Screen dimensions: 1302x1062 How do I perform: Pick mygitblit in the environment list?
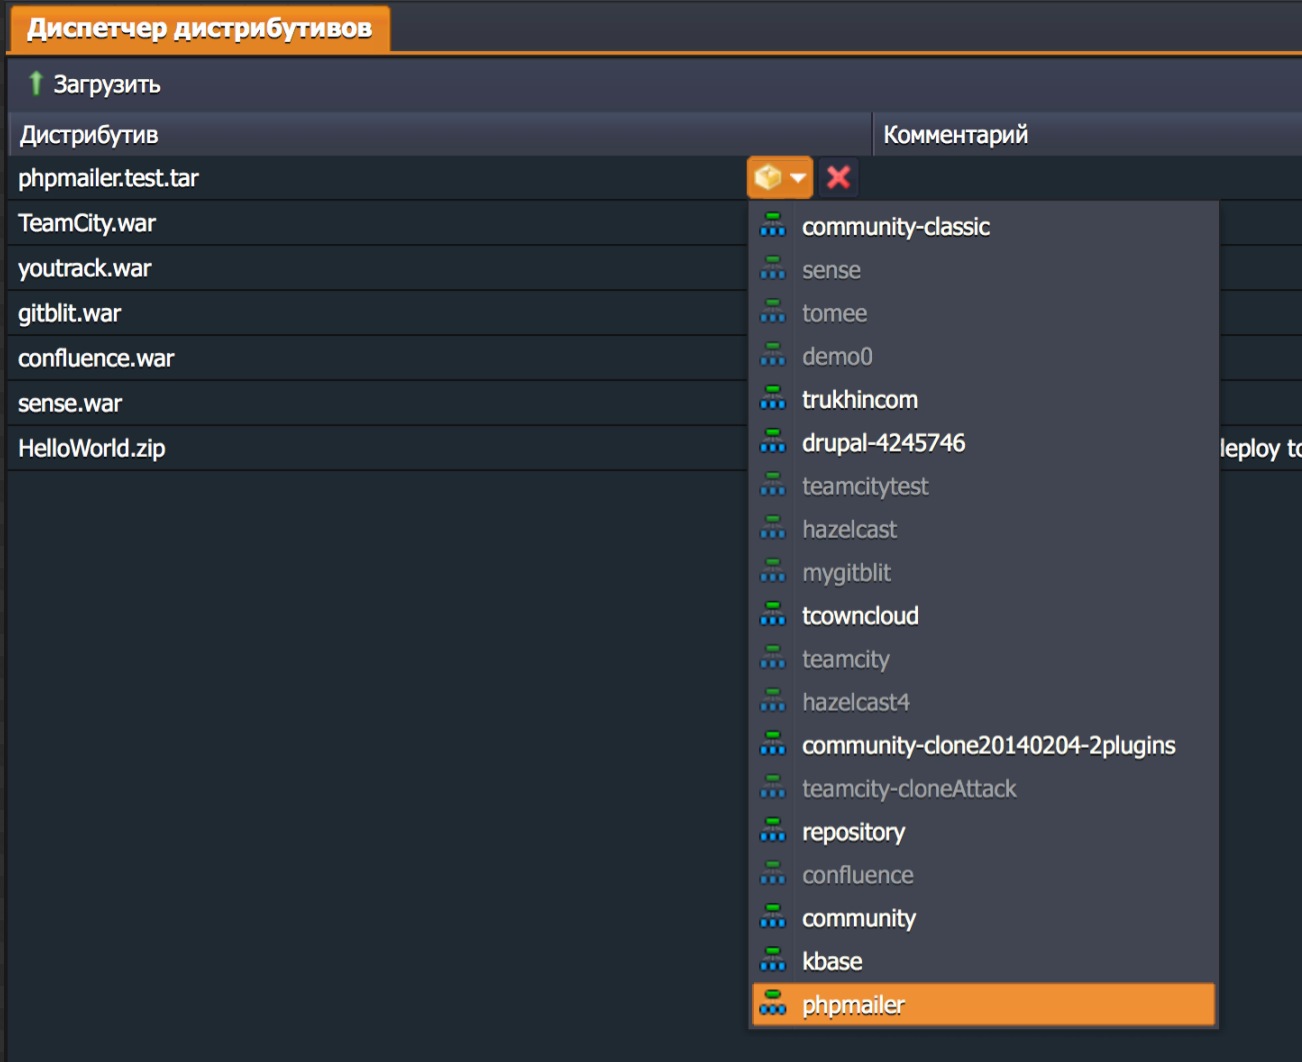coord(984,572)
